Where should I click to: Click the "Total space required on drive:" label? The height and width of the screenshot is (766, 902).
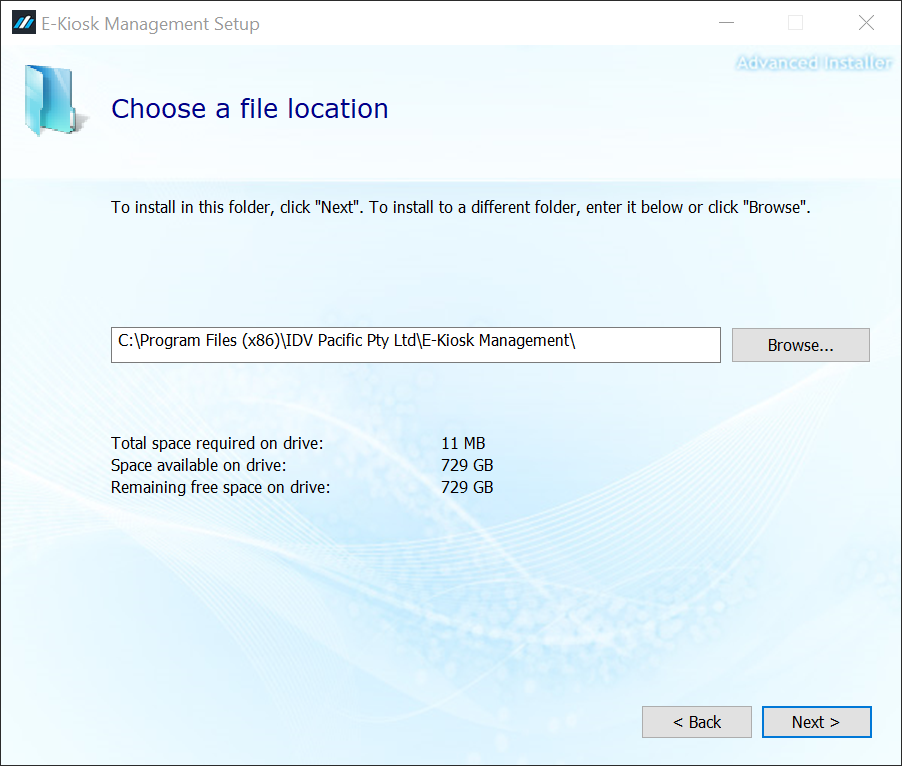217,443
